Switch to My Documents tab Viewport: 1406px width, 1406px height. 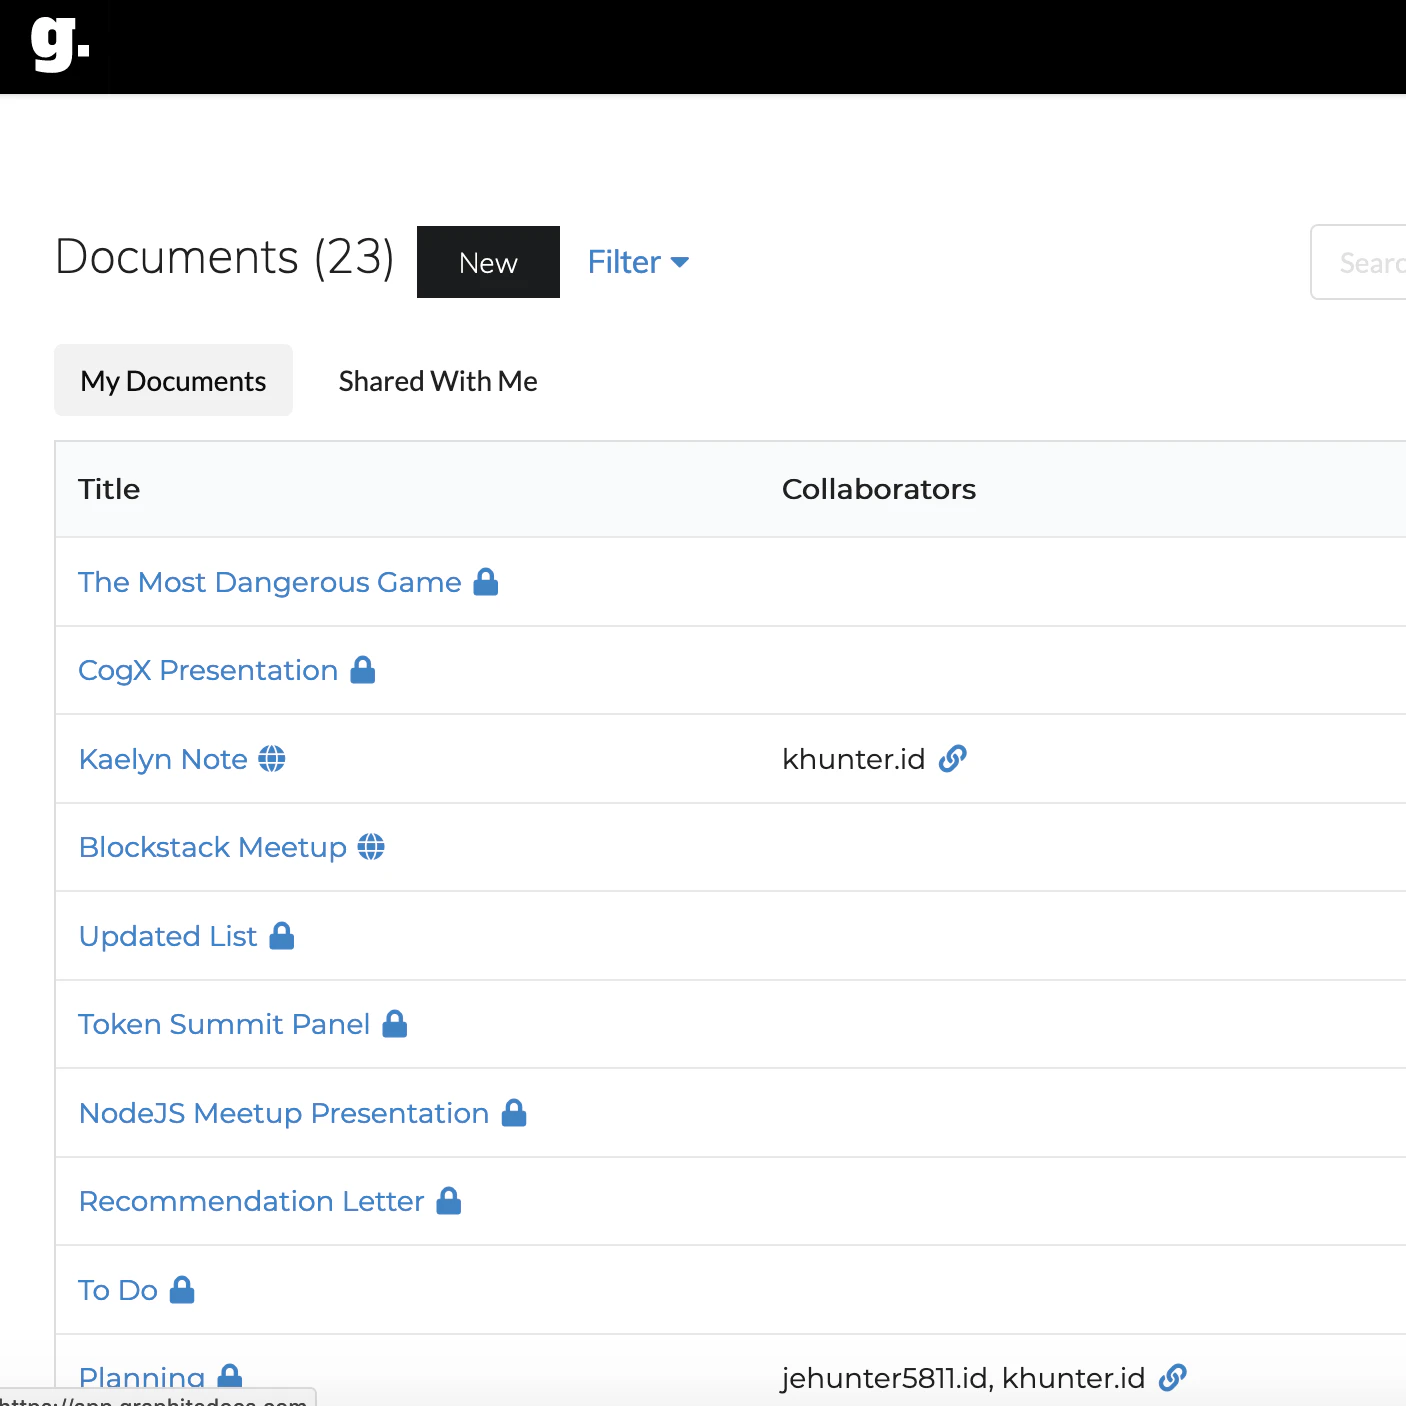tap(173, 380)
